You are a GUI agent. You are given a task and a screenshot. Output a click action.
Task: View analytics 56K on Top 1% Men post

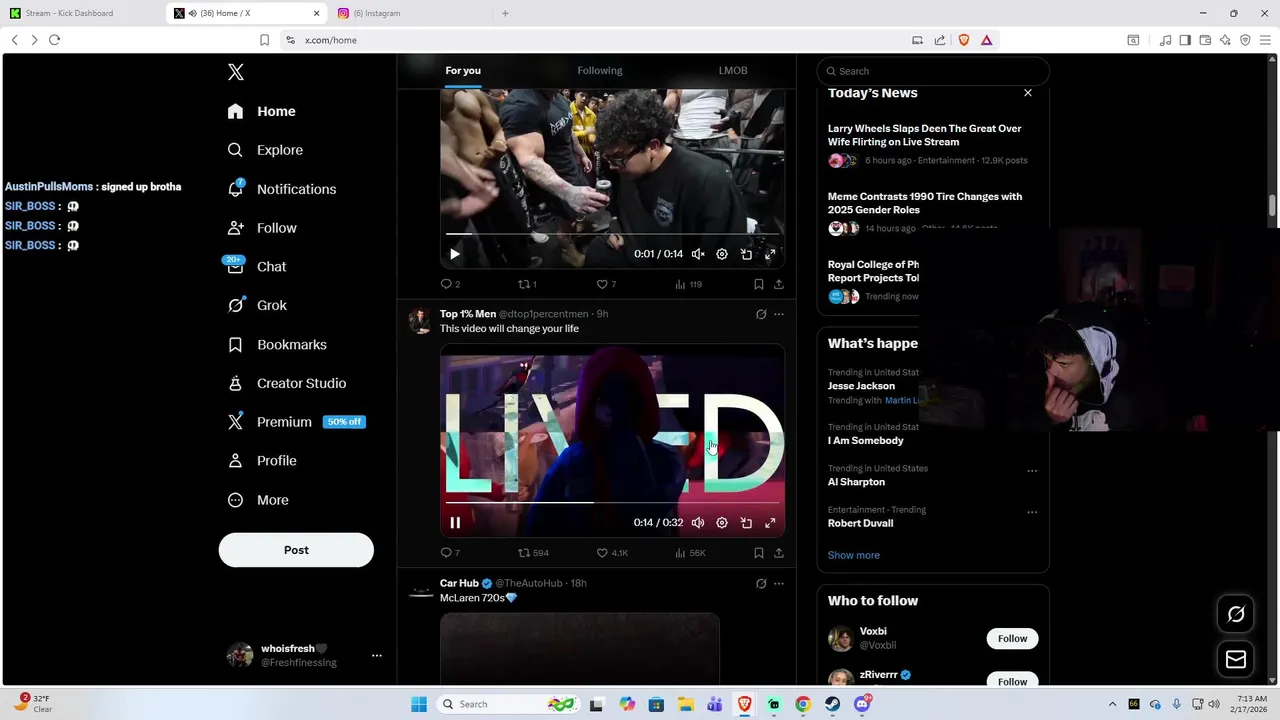point(690,553)
